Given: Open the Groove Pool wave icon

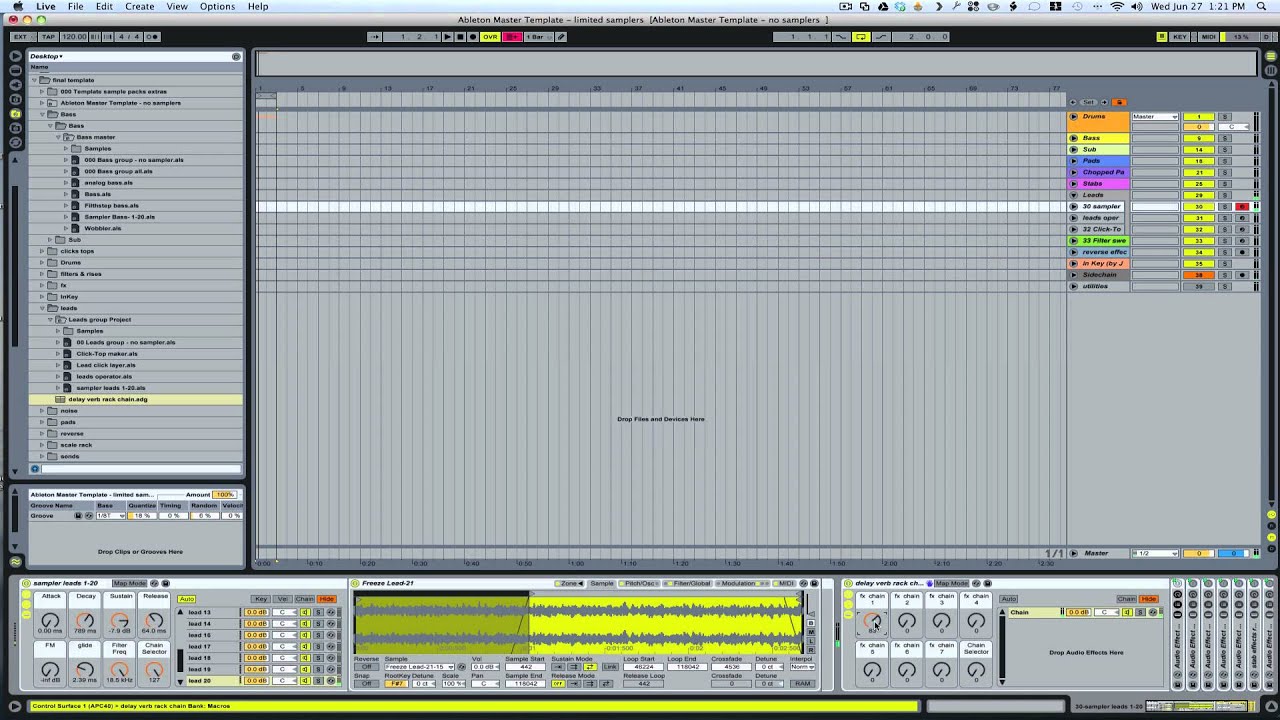Looking at the screenshot, I should click(15, 561).
